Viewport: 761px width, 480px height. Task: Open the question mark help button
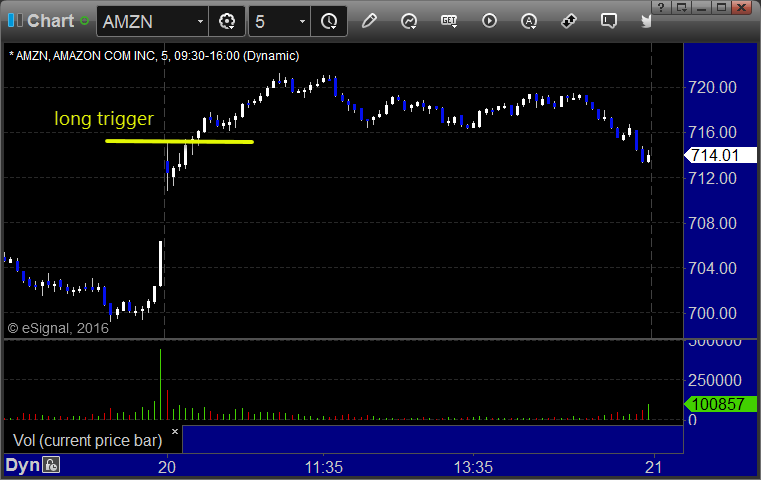661,7
